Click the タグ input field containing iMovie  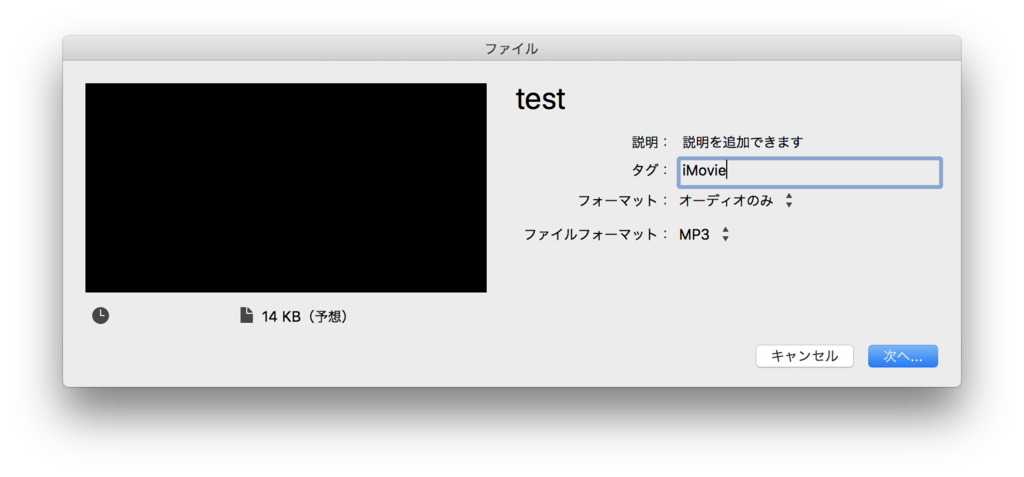coord(810,172)
